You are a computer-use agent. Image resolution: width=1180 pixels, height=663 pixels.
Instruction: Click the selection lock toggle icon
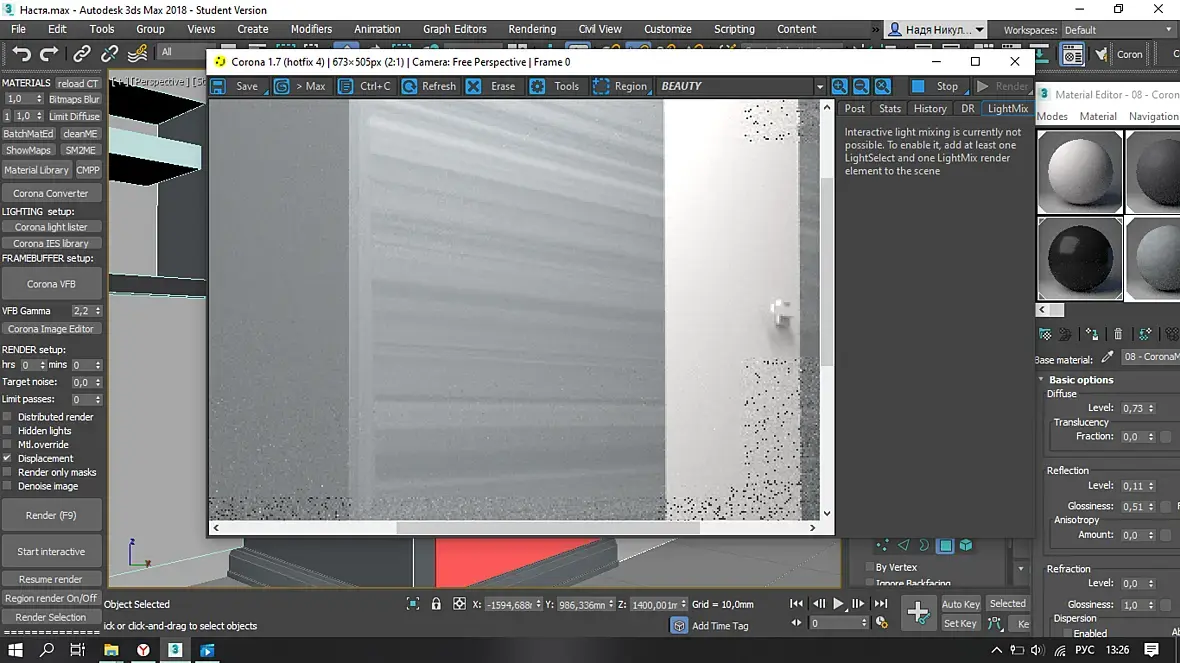[436, 604]
